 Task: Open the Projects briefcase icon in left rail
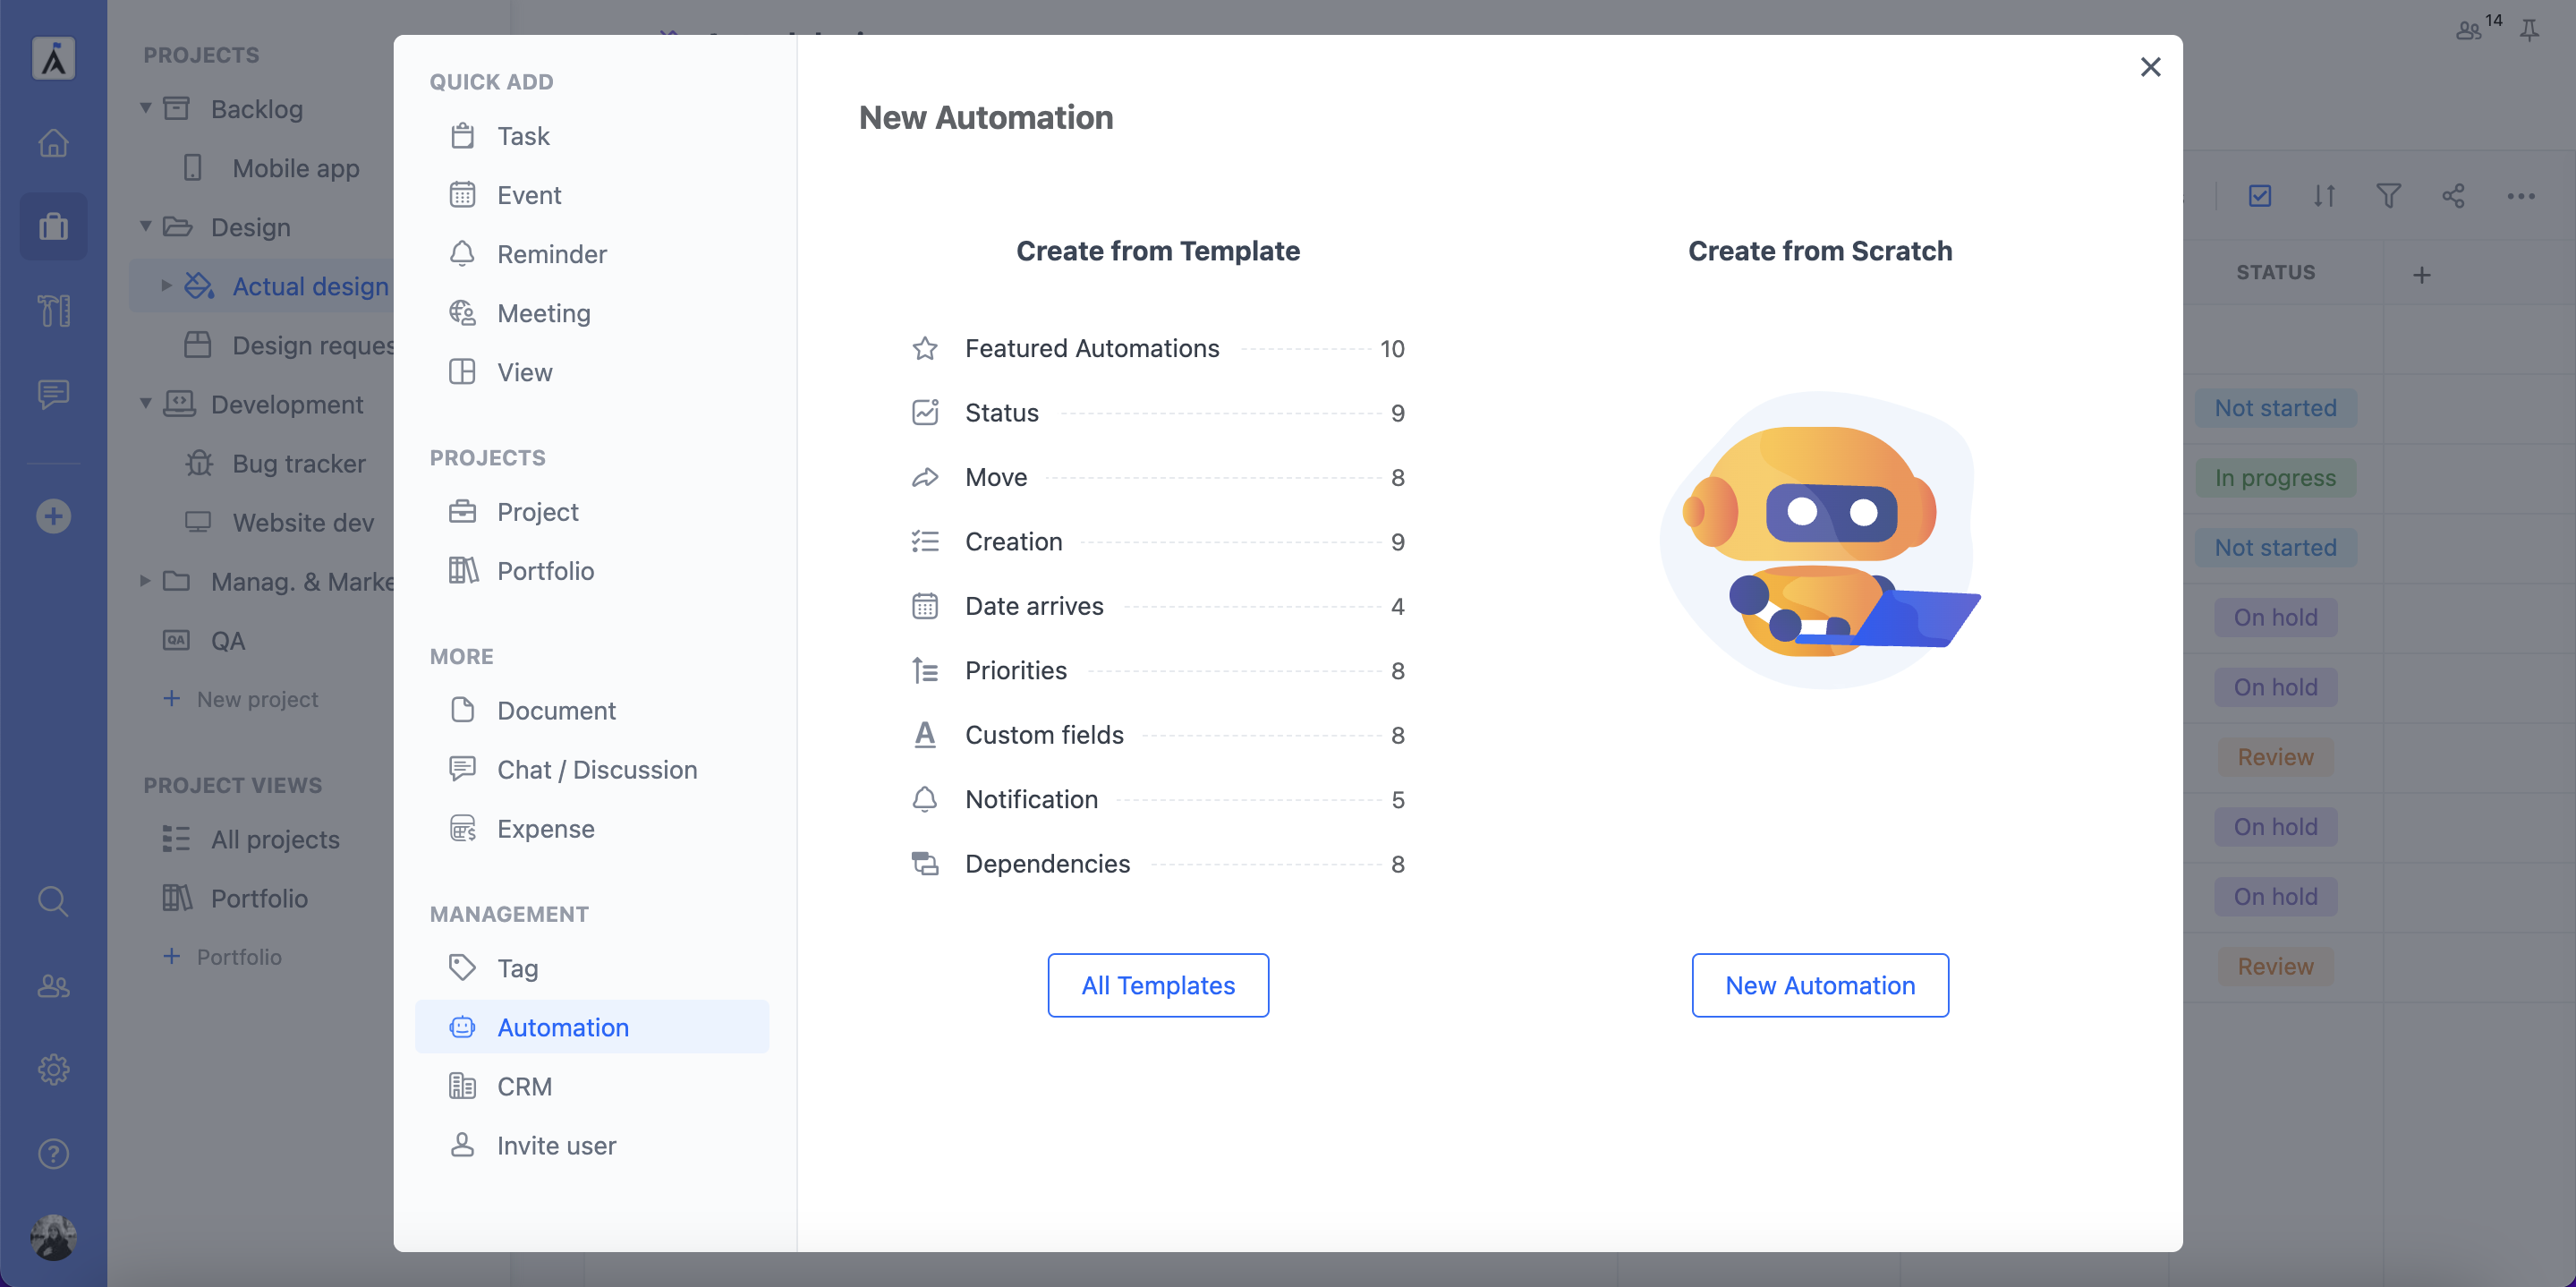[53, 226]
